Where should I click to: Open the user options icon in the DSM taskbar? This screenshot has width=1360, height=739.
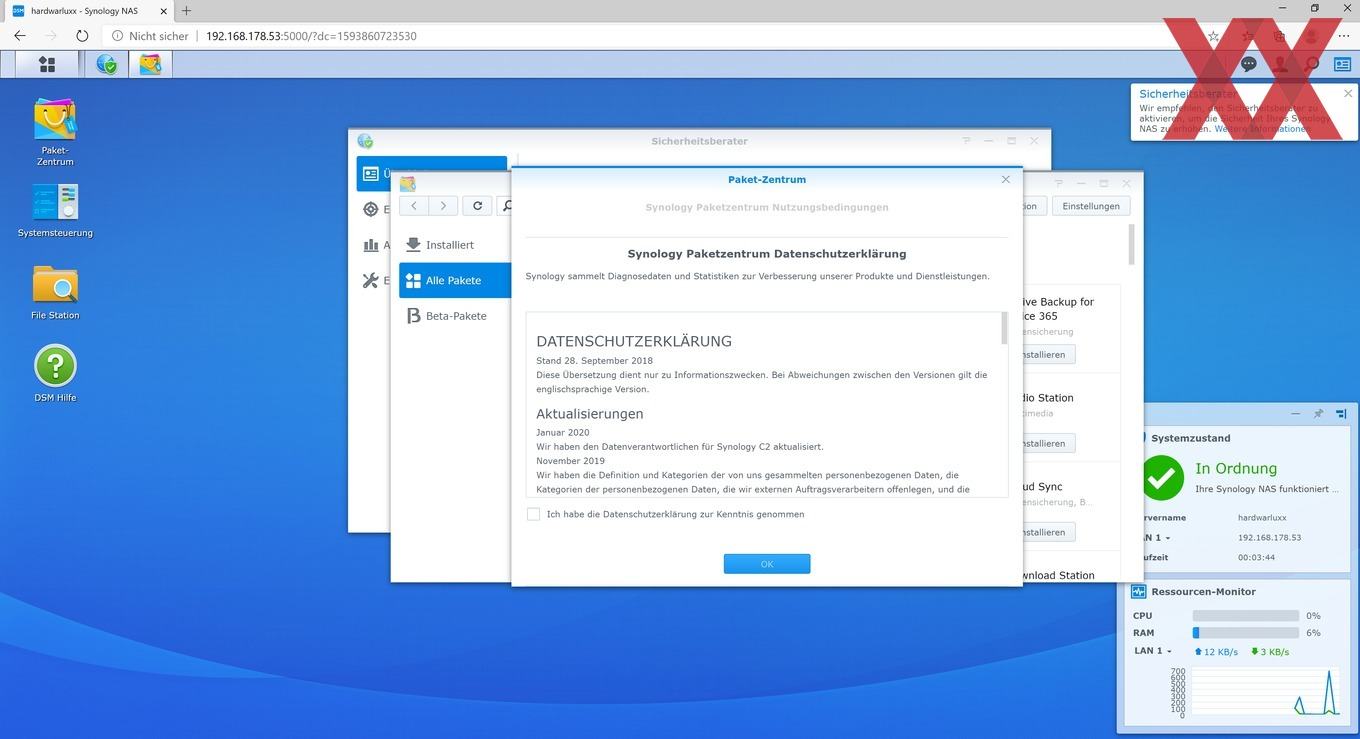click(1280, 64)
